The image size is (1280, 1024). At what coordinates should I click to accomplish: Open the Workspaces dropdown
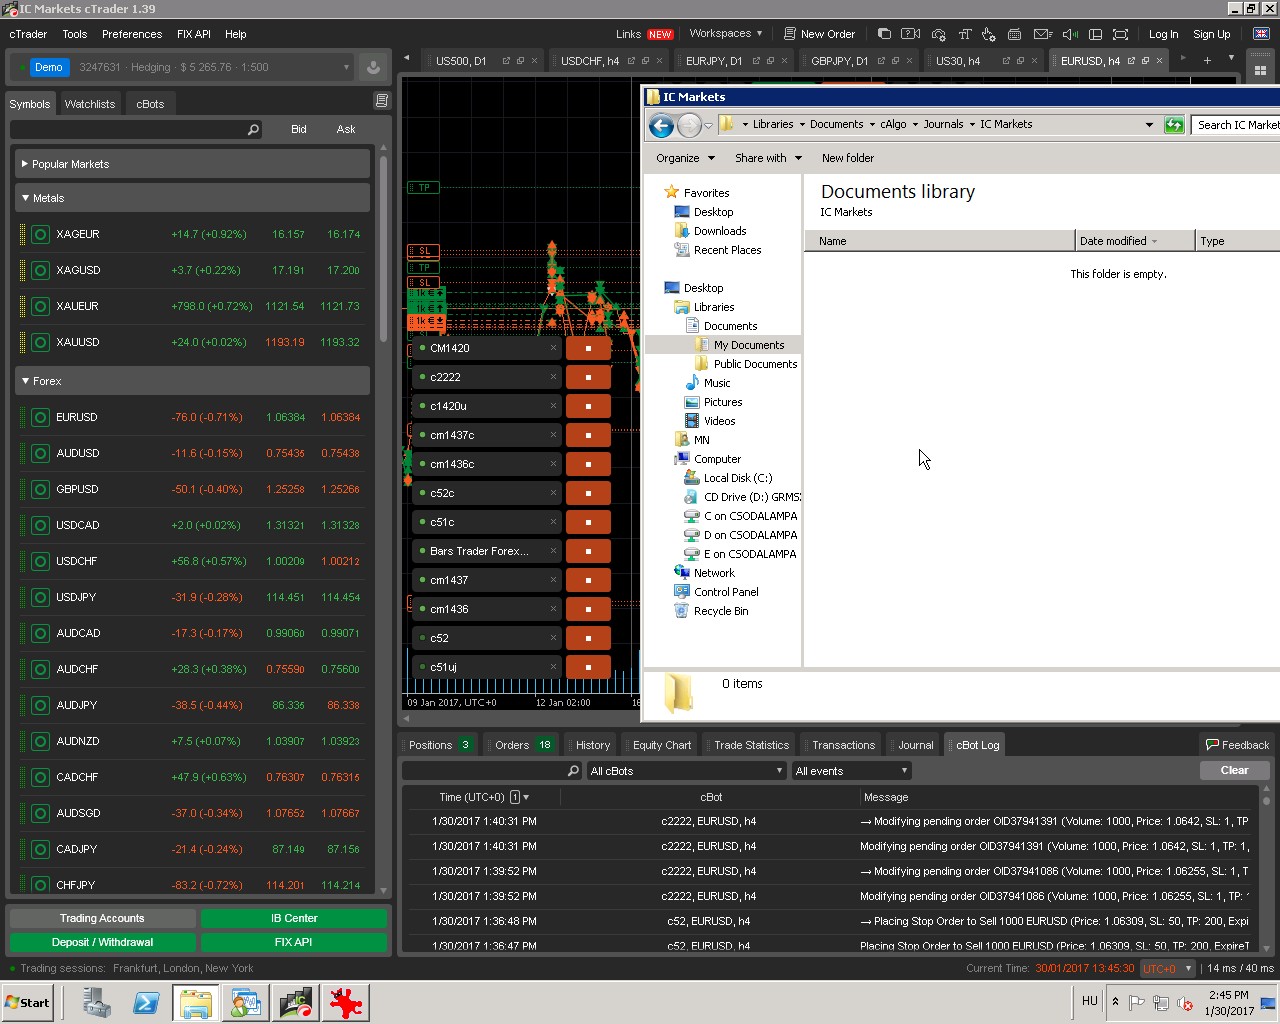tap(726, 33)
